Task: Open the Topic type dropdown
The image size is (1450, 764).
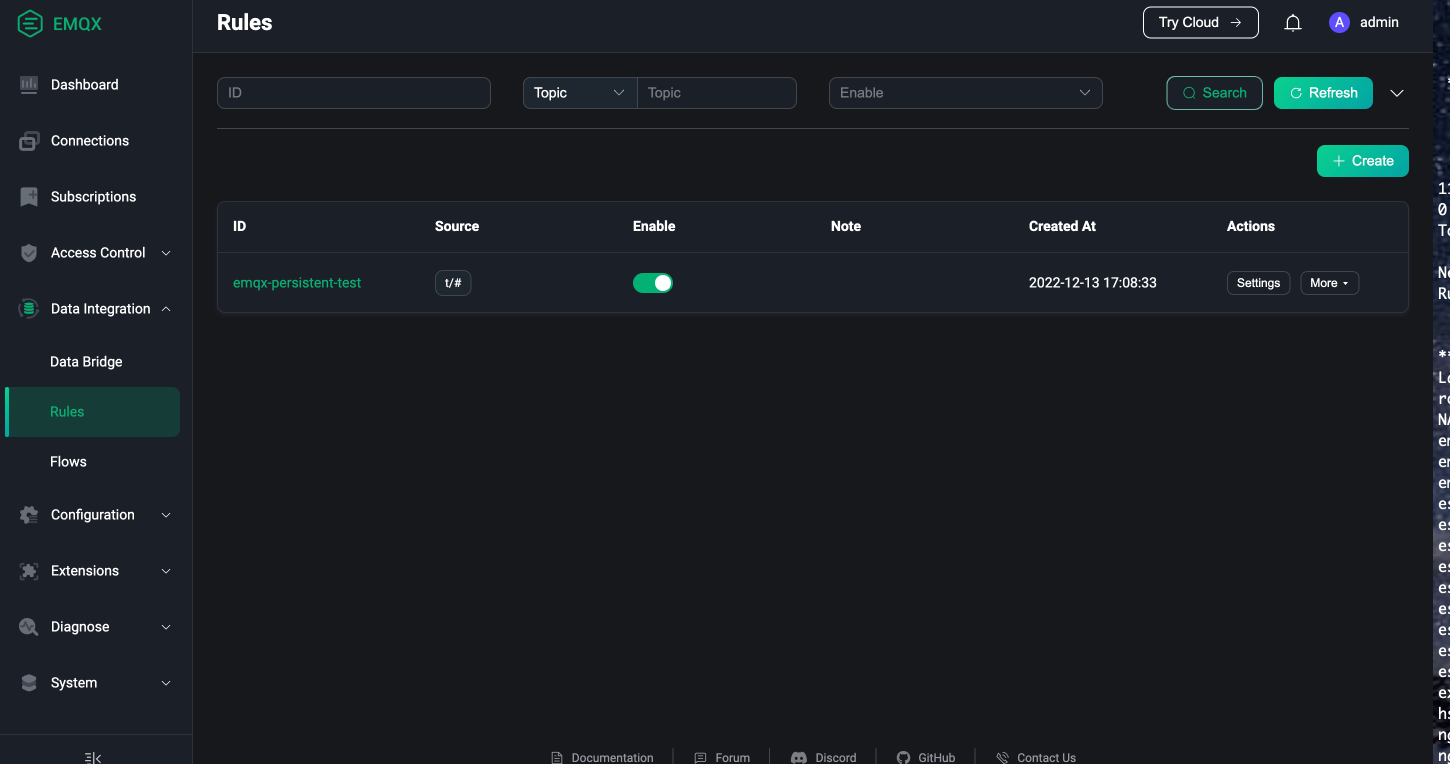Action: point(579,93)
